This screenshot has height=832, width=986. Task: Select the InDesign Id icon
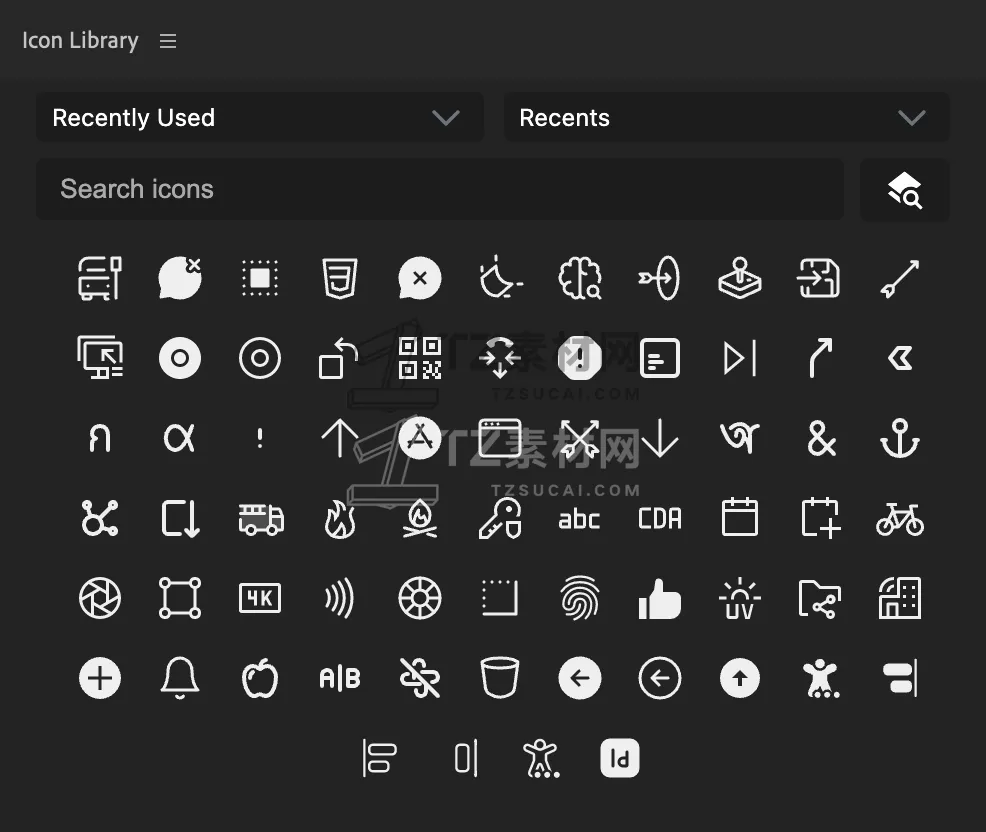click(620, 758)
